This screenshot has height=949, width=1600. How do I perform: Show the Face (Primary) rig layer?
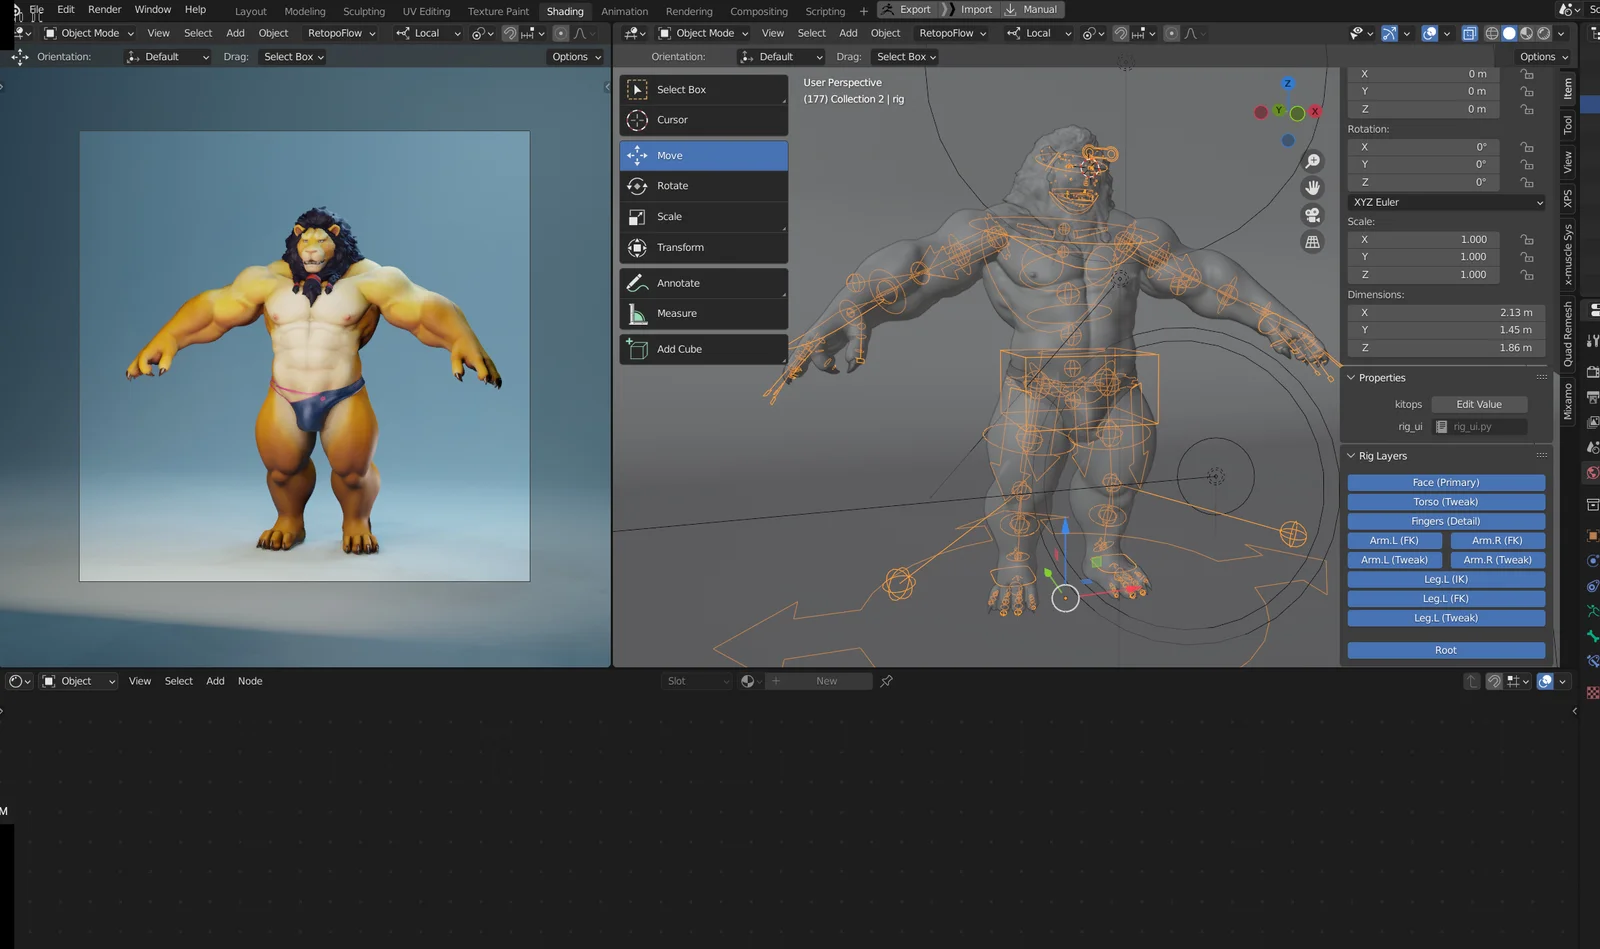tap(1445, 482)
